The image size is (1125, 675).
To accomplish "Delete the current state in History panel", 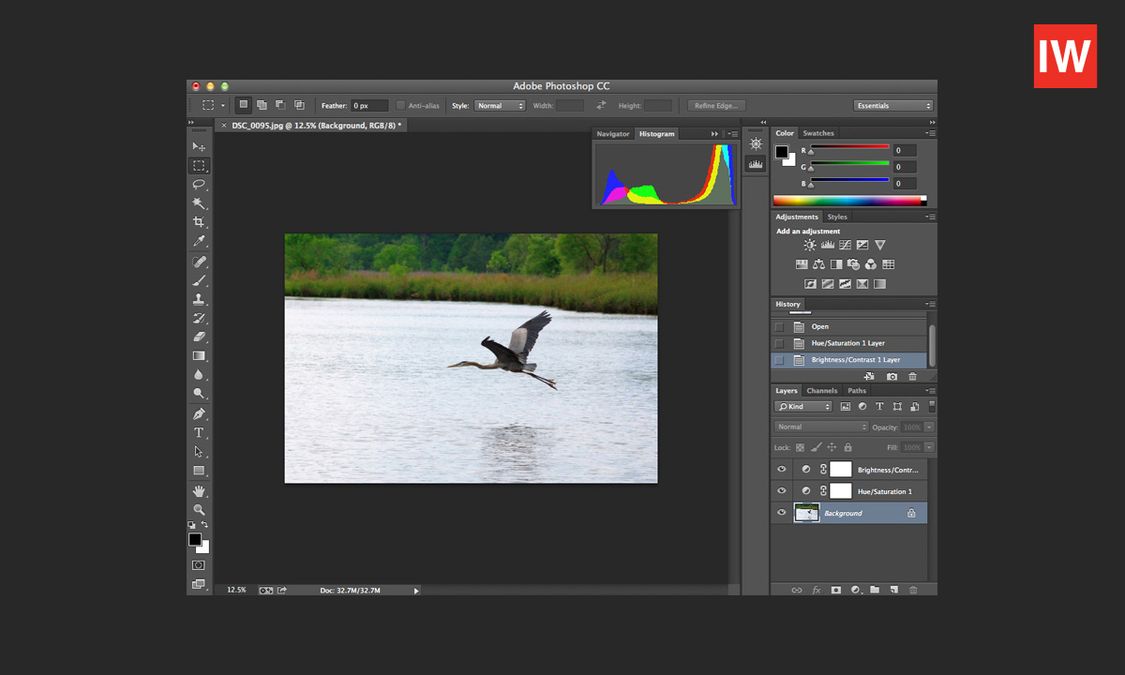I will [913, 377].
